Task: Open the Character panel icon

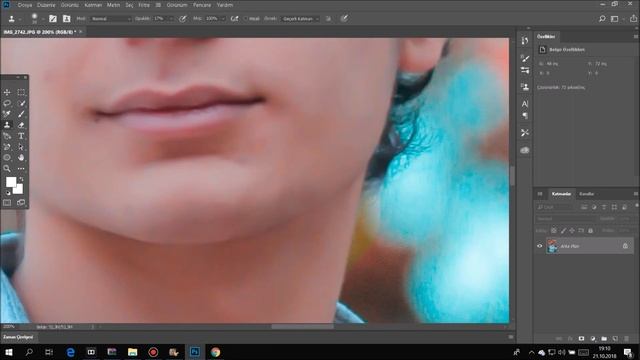Action: coord(525,104)
